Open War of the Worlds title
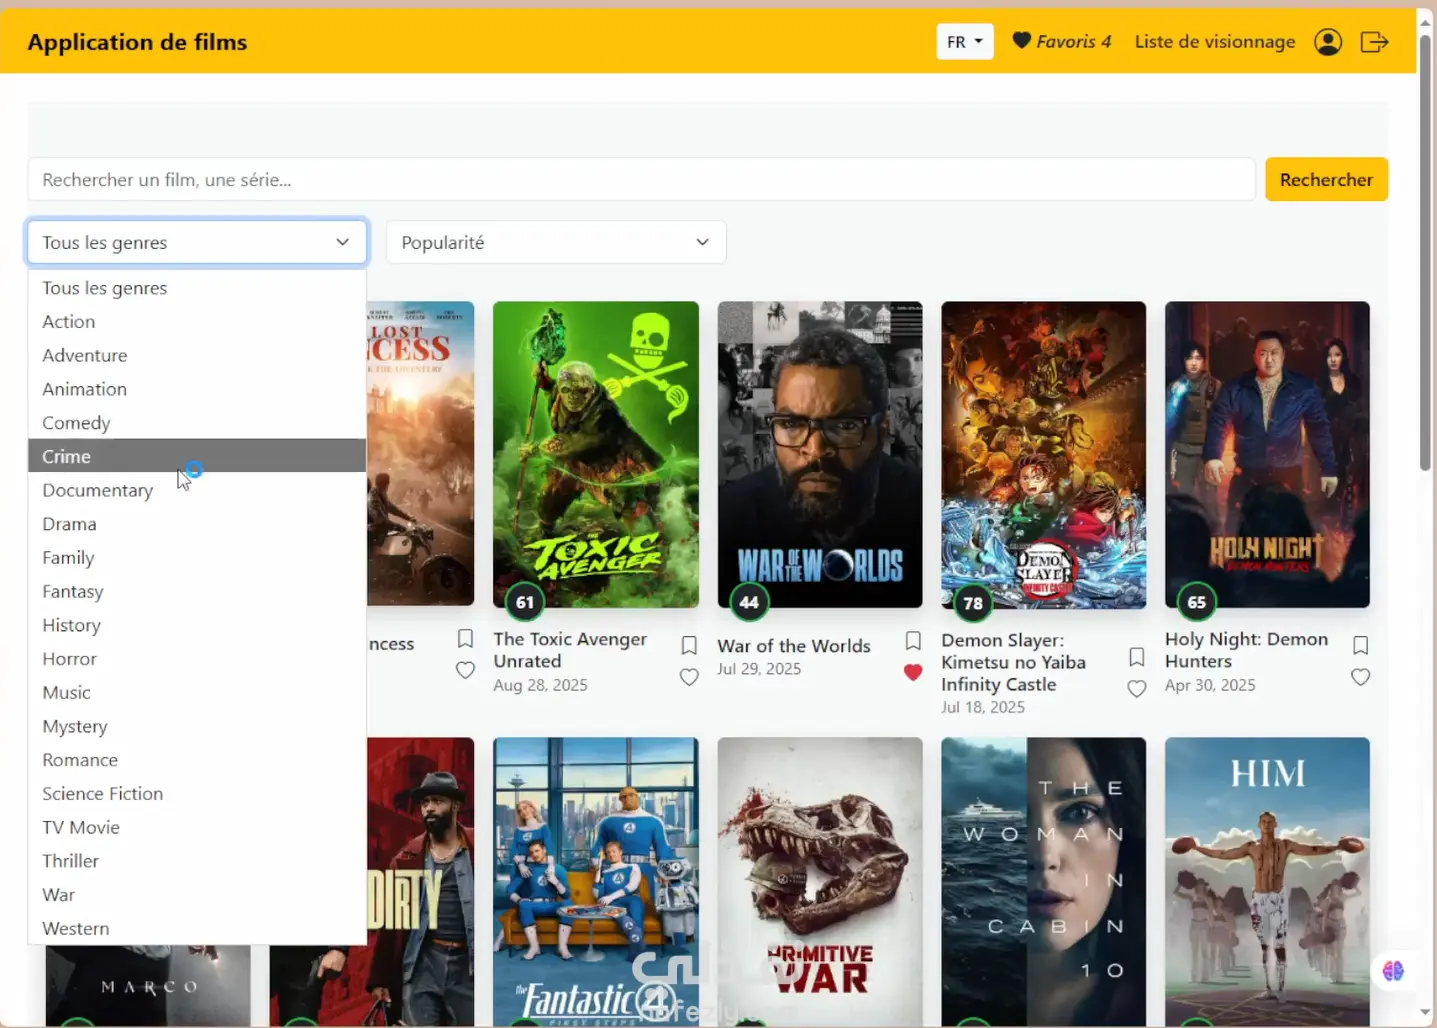The height and width of the screenshot is (1028, 1437). click(794, 646)
